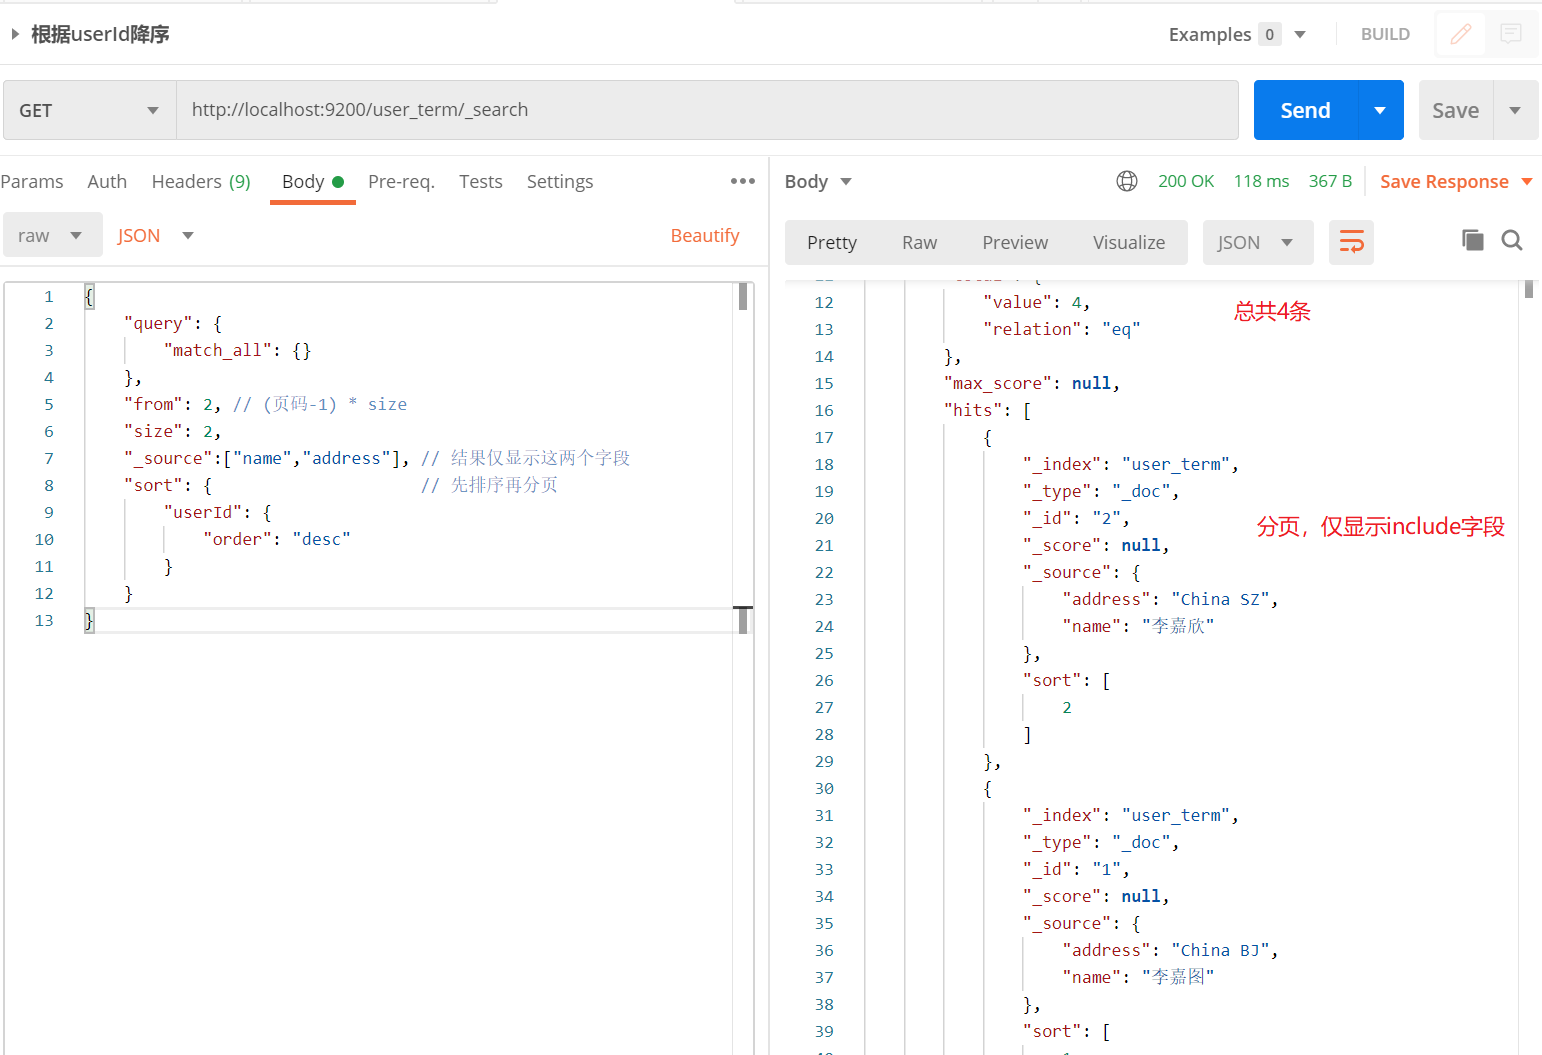Viewport: 1542px width, 1055px height.
Task: Open the comments icon beside the pencil
Action: [x=1511, y=34]
